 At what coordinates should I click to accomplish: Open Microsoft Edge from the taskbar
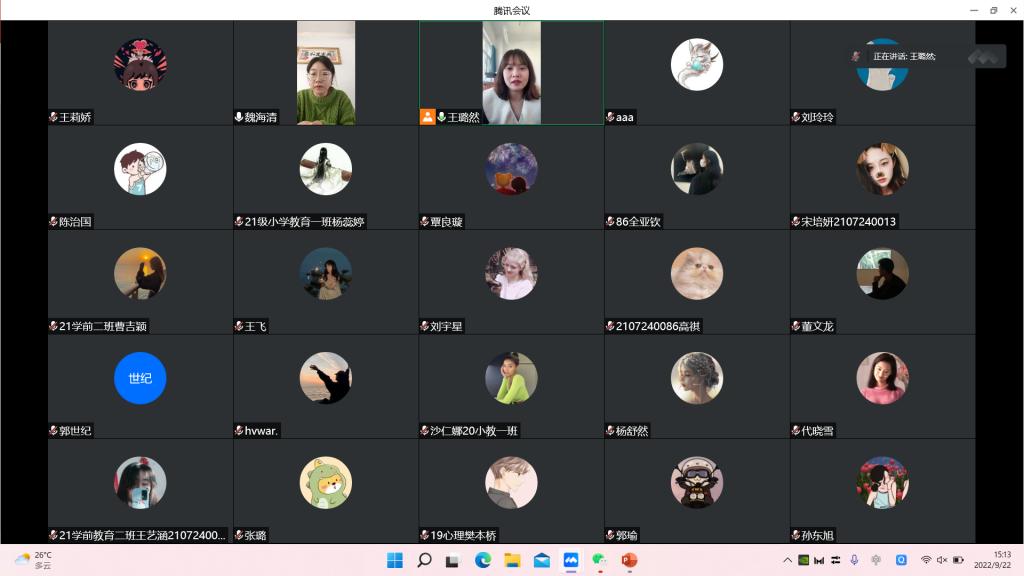tap(483, 560)
